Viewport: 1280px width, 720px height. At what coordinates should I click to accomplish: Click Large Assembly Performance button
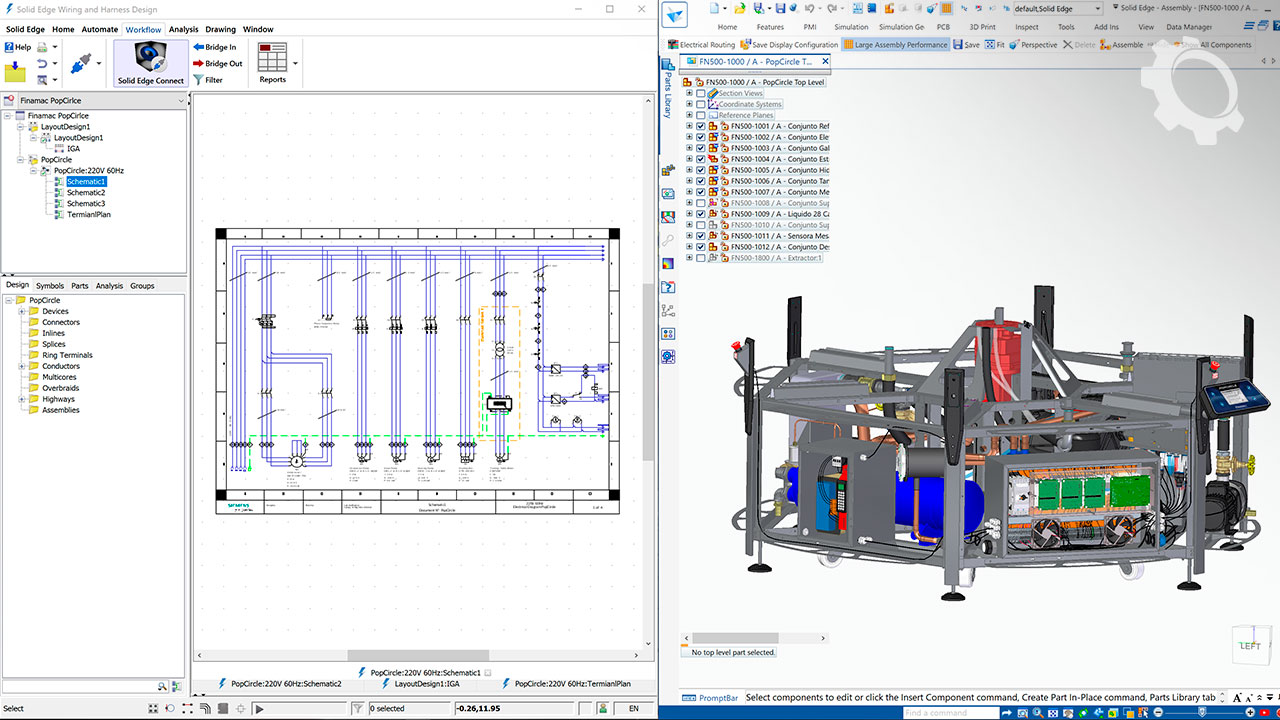click(x=895, y=45)
